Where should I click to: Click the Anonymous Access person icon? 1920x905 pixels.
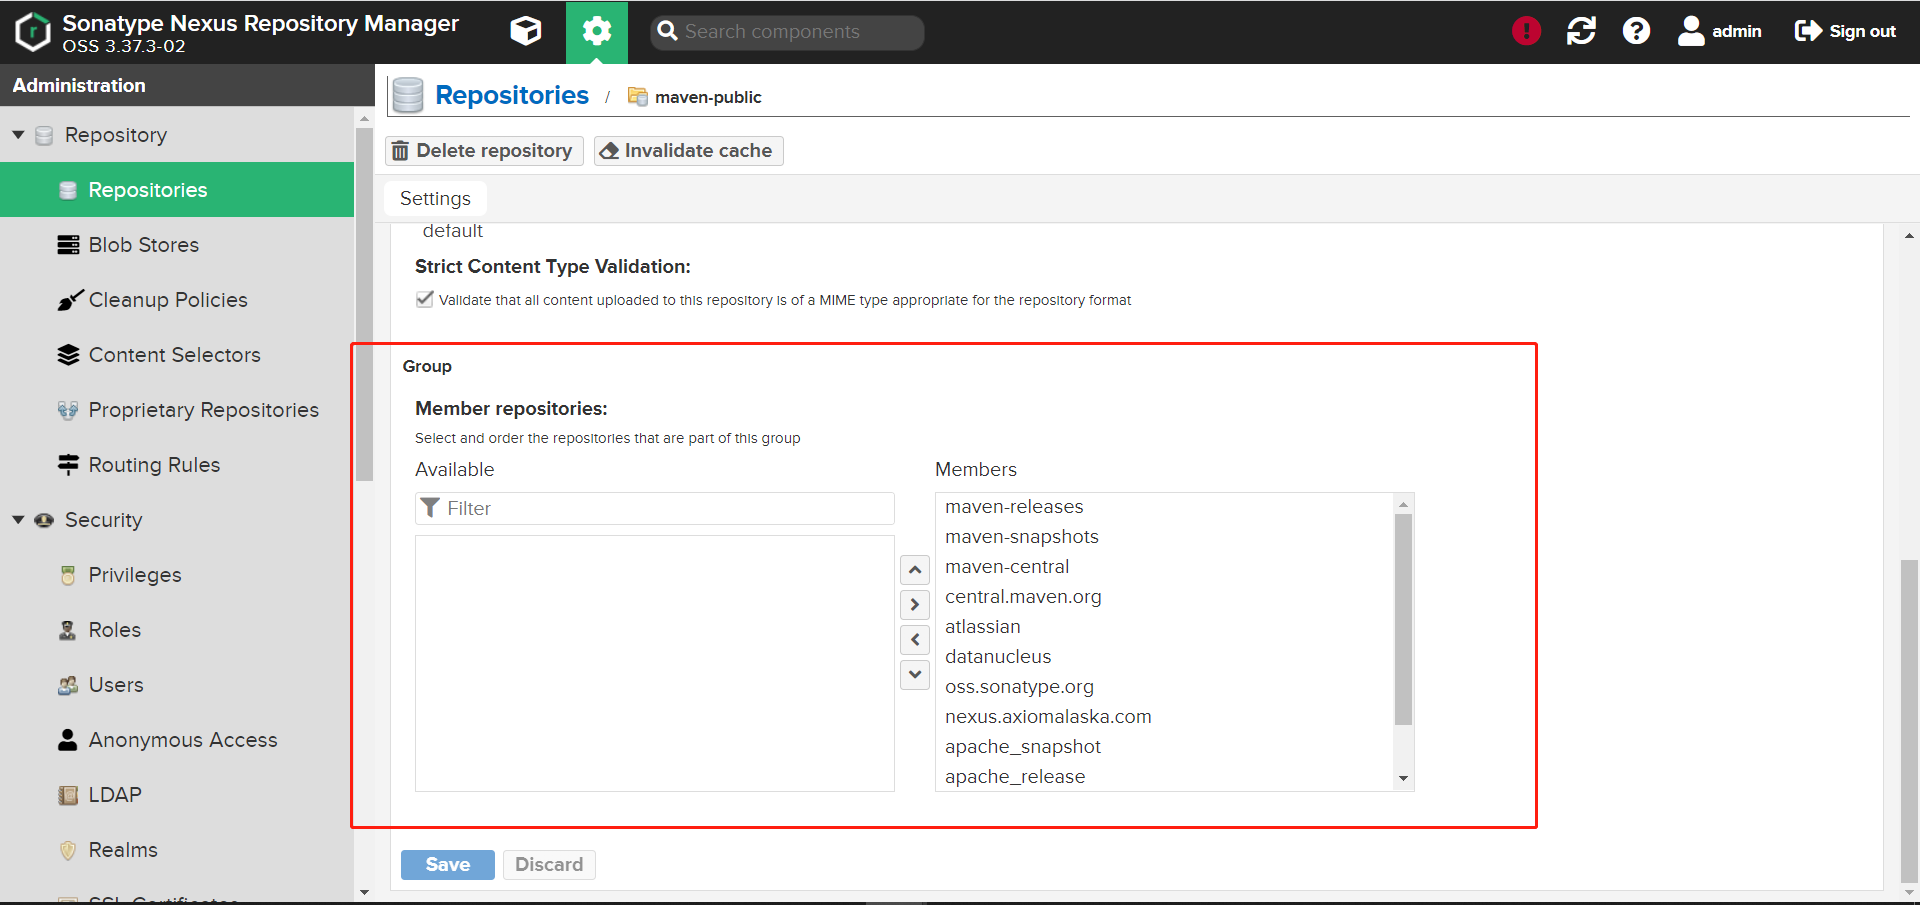click(x=67, y=740)
